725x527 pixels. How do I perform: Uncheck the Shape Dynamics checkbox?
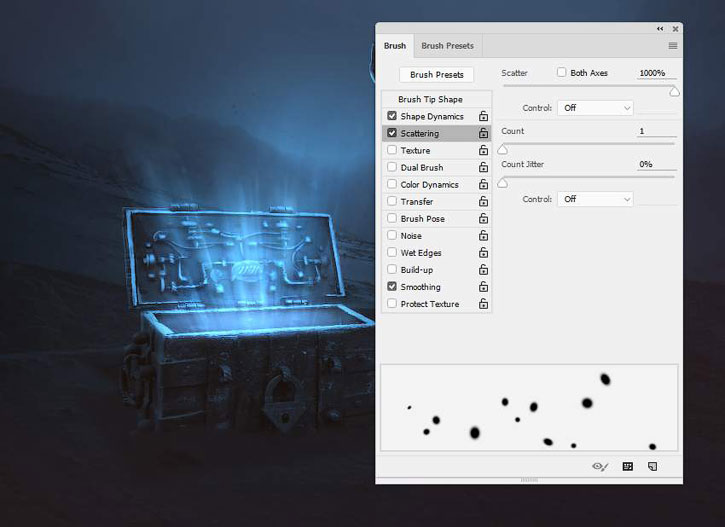(392, 116)
